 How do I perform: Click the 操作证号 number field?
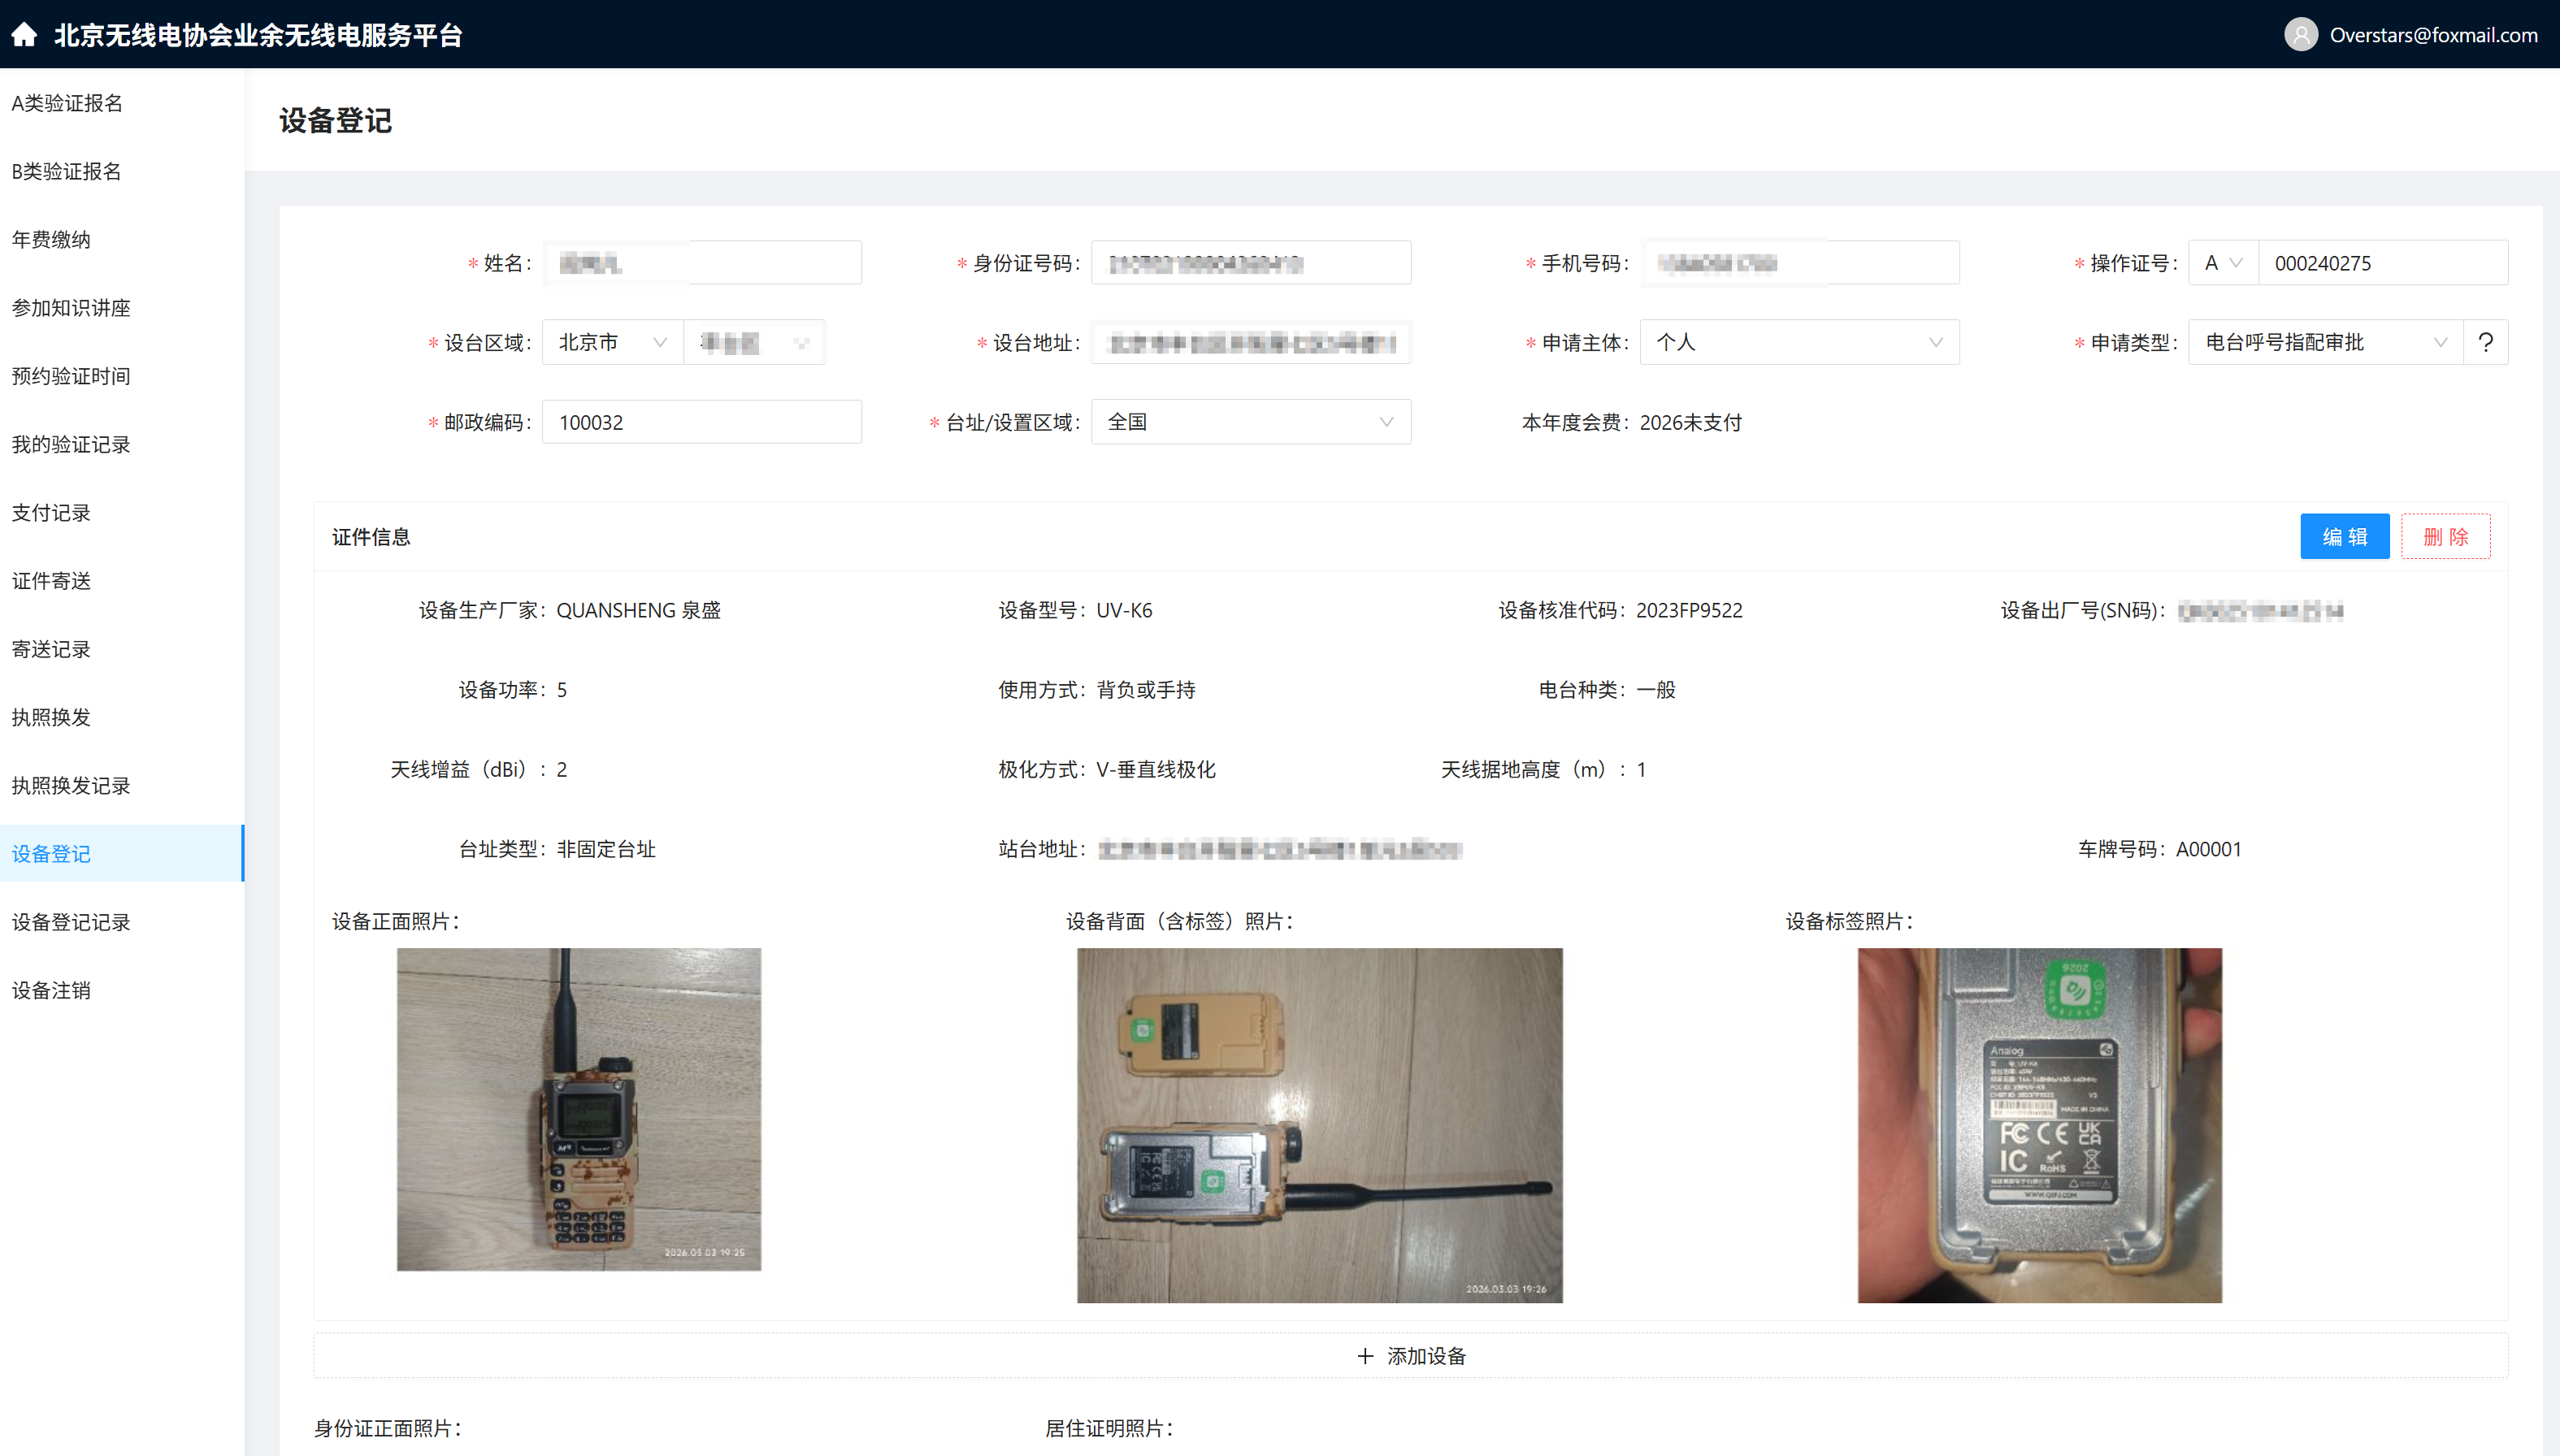pos(2382,263)
